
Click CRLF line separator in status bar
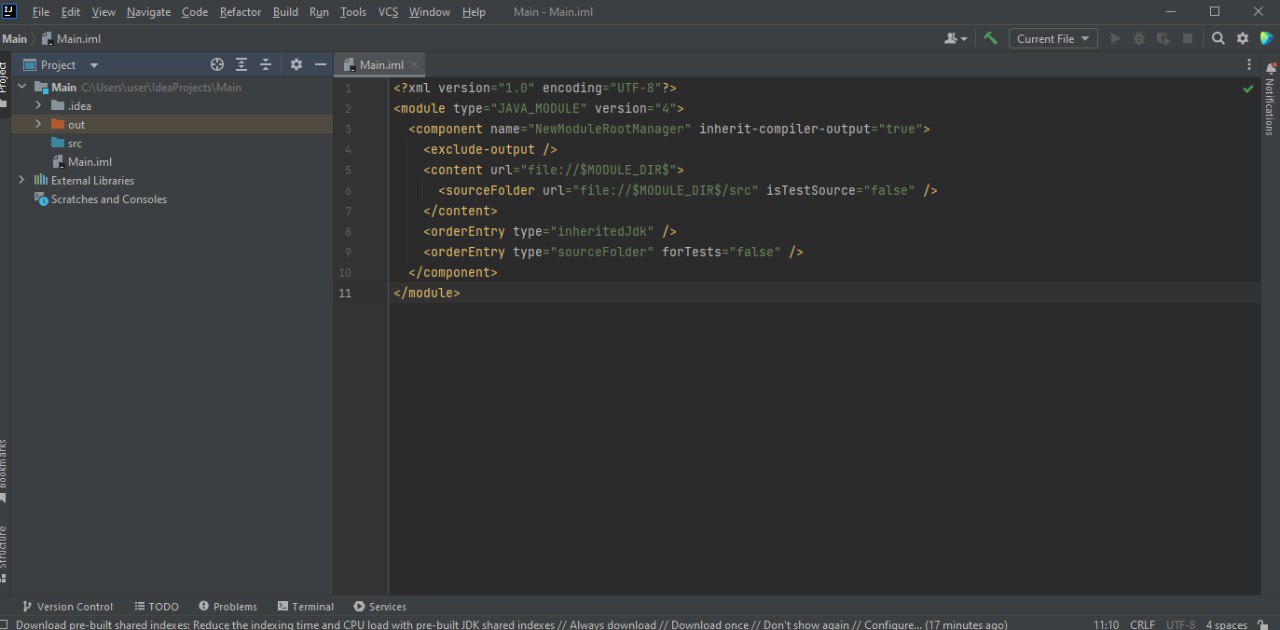point(1142,624)
